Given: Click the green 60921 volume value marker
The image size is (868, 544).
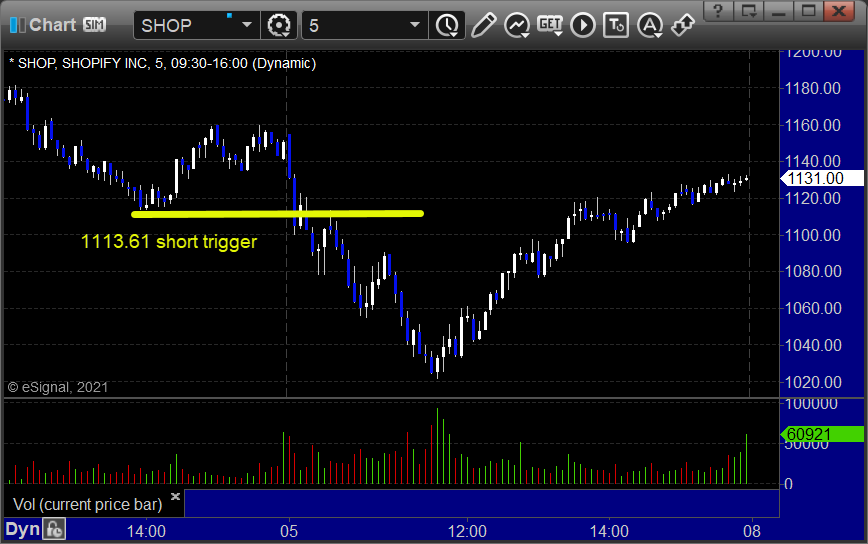Looking at the screenshot, I should coord(822,434).
